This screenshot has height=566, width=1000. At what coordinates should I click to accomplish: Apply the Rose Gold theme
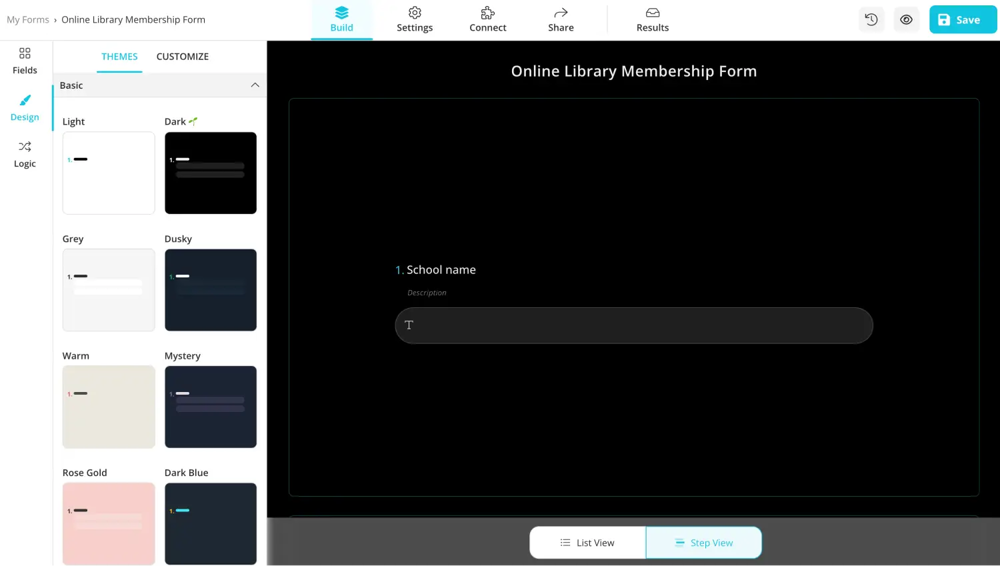coord(109,523)
